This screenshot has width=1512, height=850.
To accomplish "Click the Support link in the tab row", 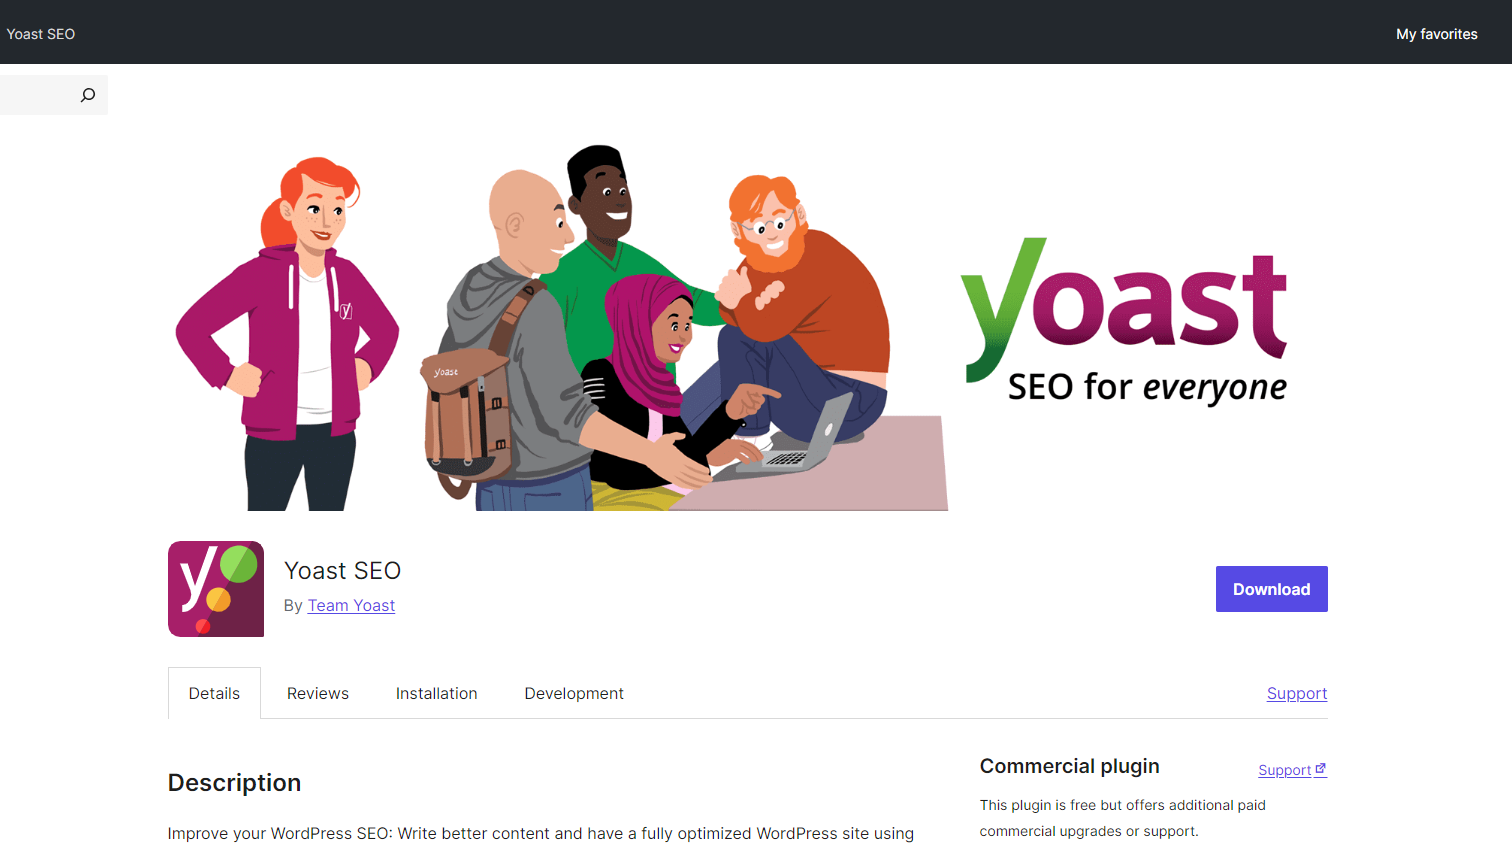I will click(1296, 693).
